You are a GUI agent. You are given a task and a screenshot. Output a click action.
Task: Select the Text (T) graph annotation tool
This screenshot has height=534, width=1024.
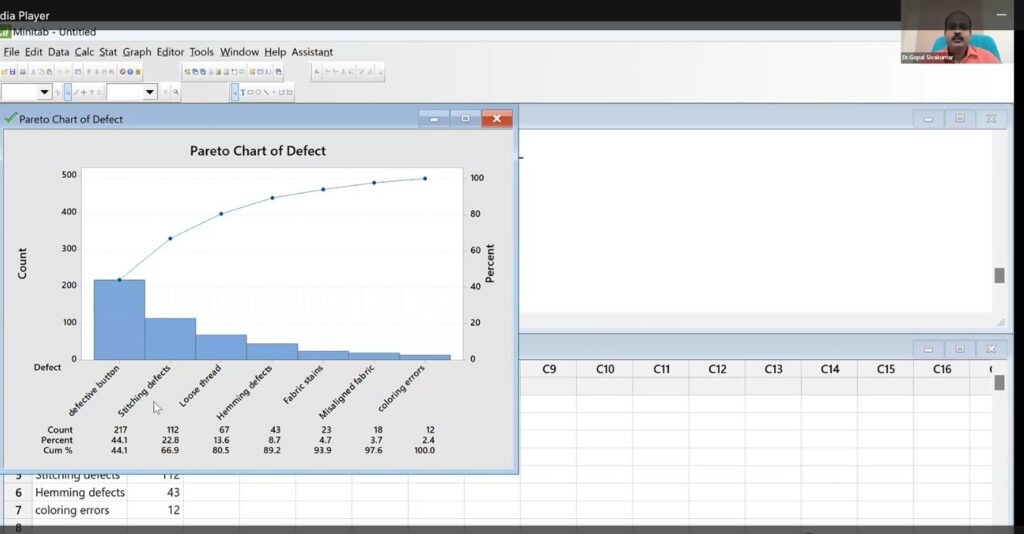(243, 93)
